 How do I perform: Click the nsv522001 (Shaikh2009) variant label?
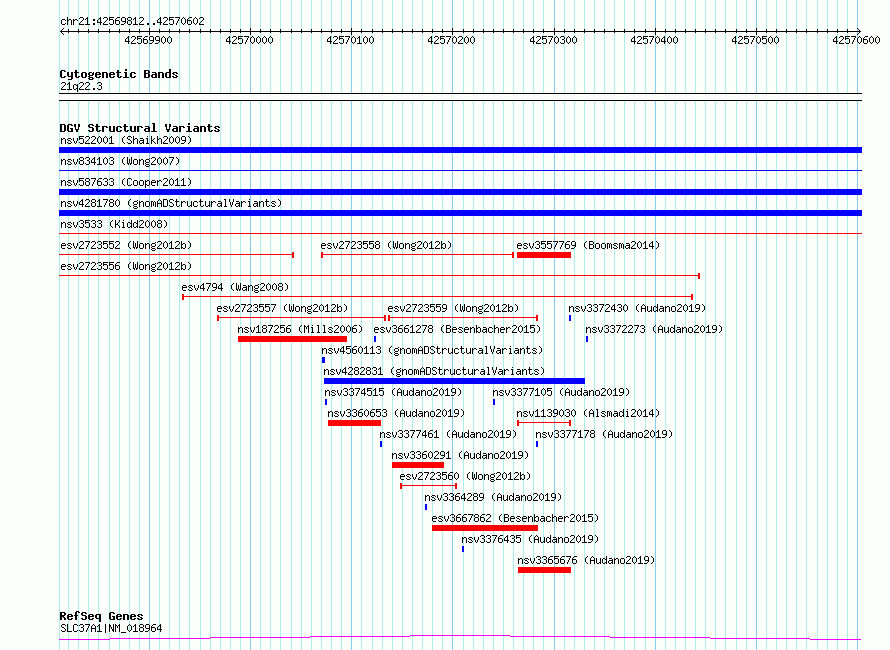(x=126, y=140)
